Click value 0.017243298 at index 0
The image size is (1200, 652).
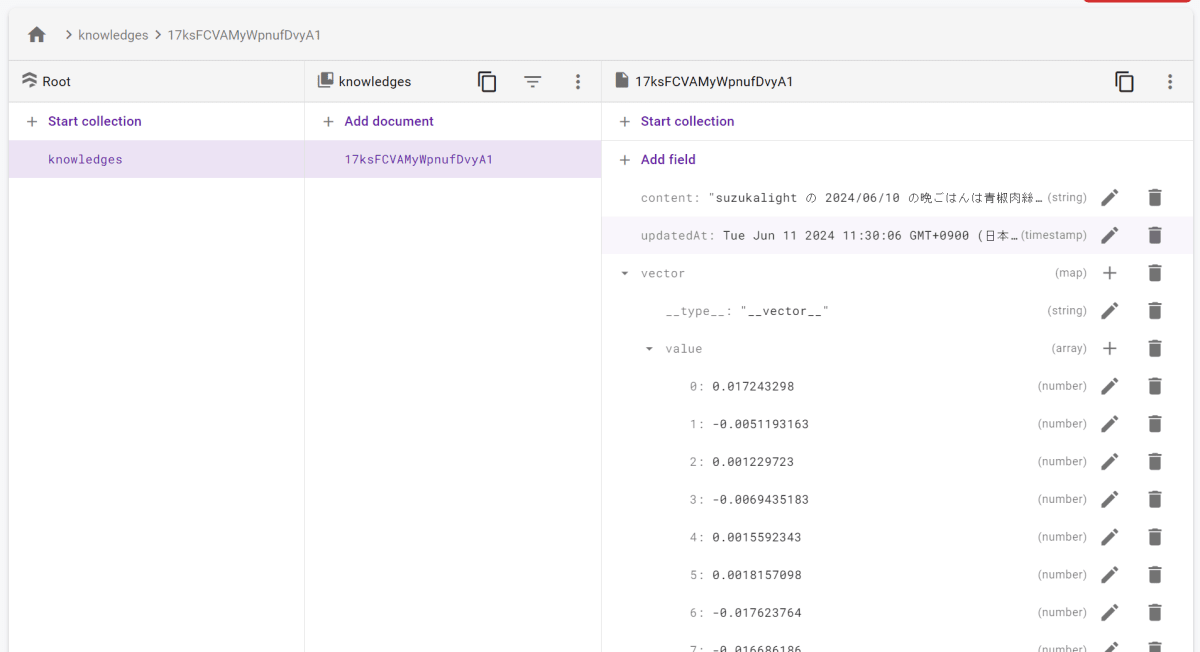coord(753,386)
